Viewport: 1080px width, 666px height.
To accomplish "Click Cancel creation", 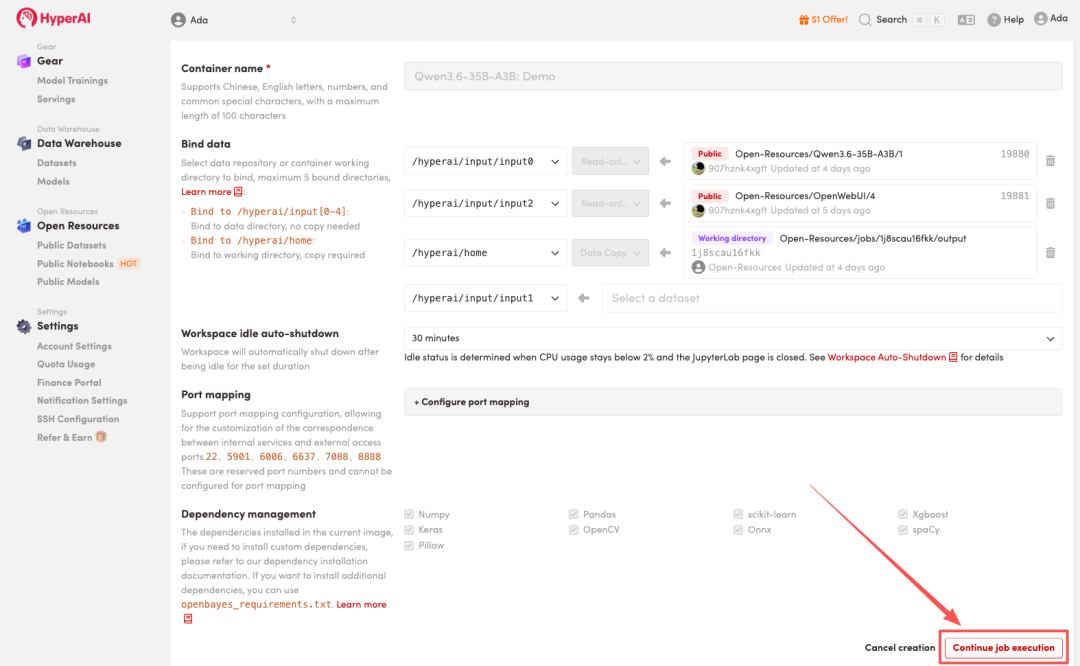I will tap(899, 648).
